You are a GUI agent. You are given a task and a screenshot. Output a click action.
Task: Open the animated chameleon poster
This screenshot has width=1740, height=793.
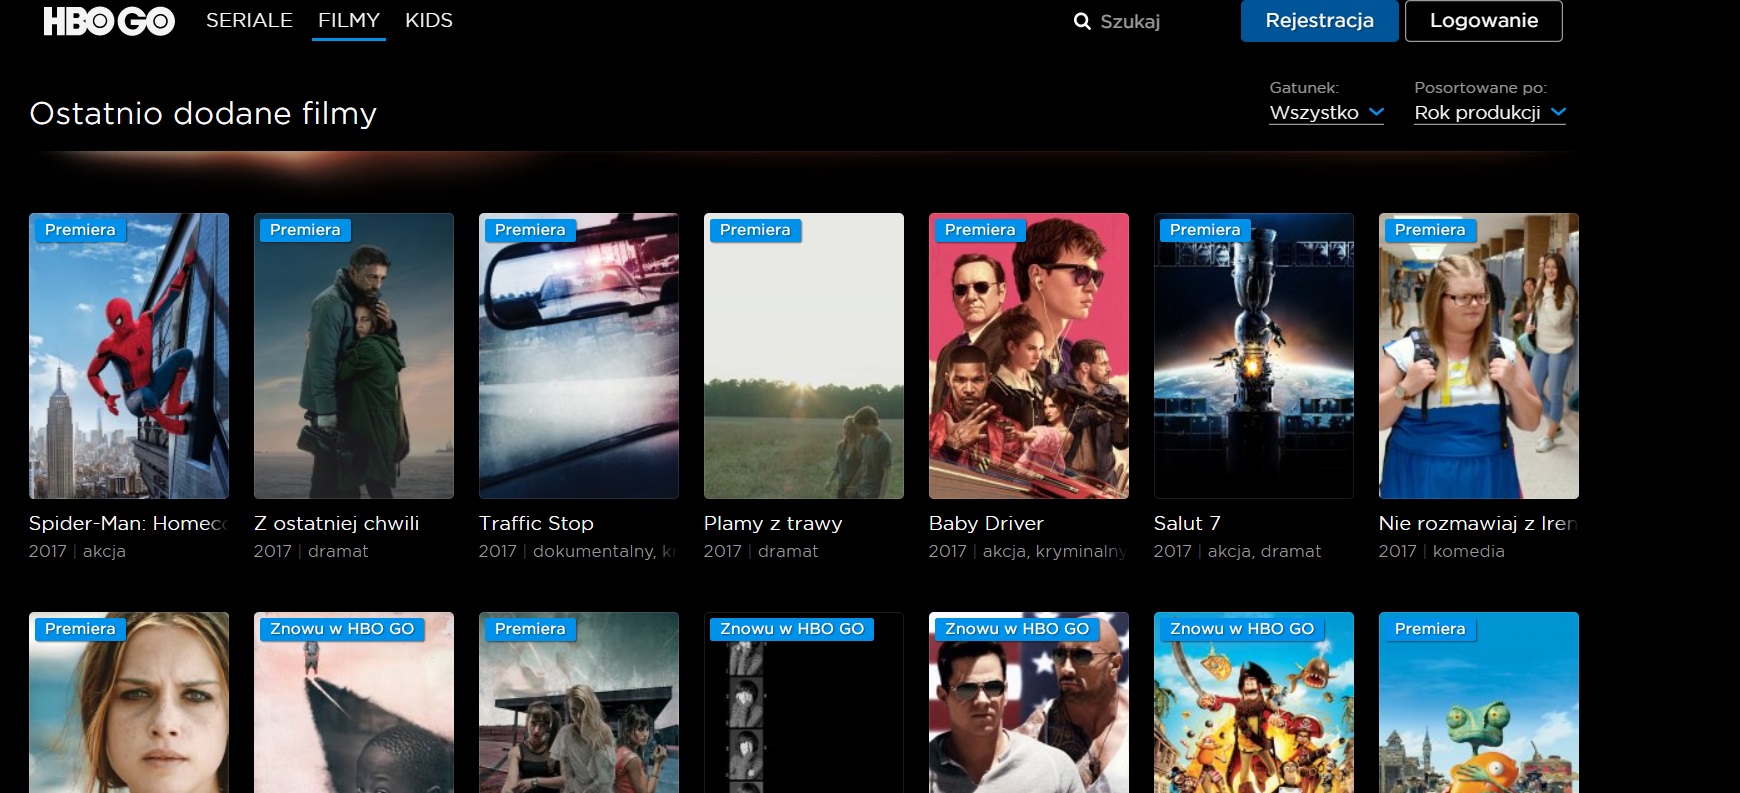1479,702
